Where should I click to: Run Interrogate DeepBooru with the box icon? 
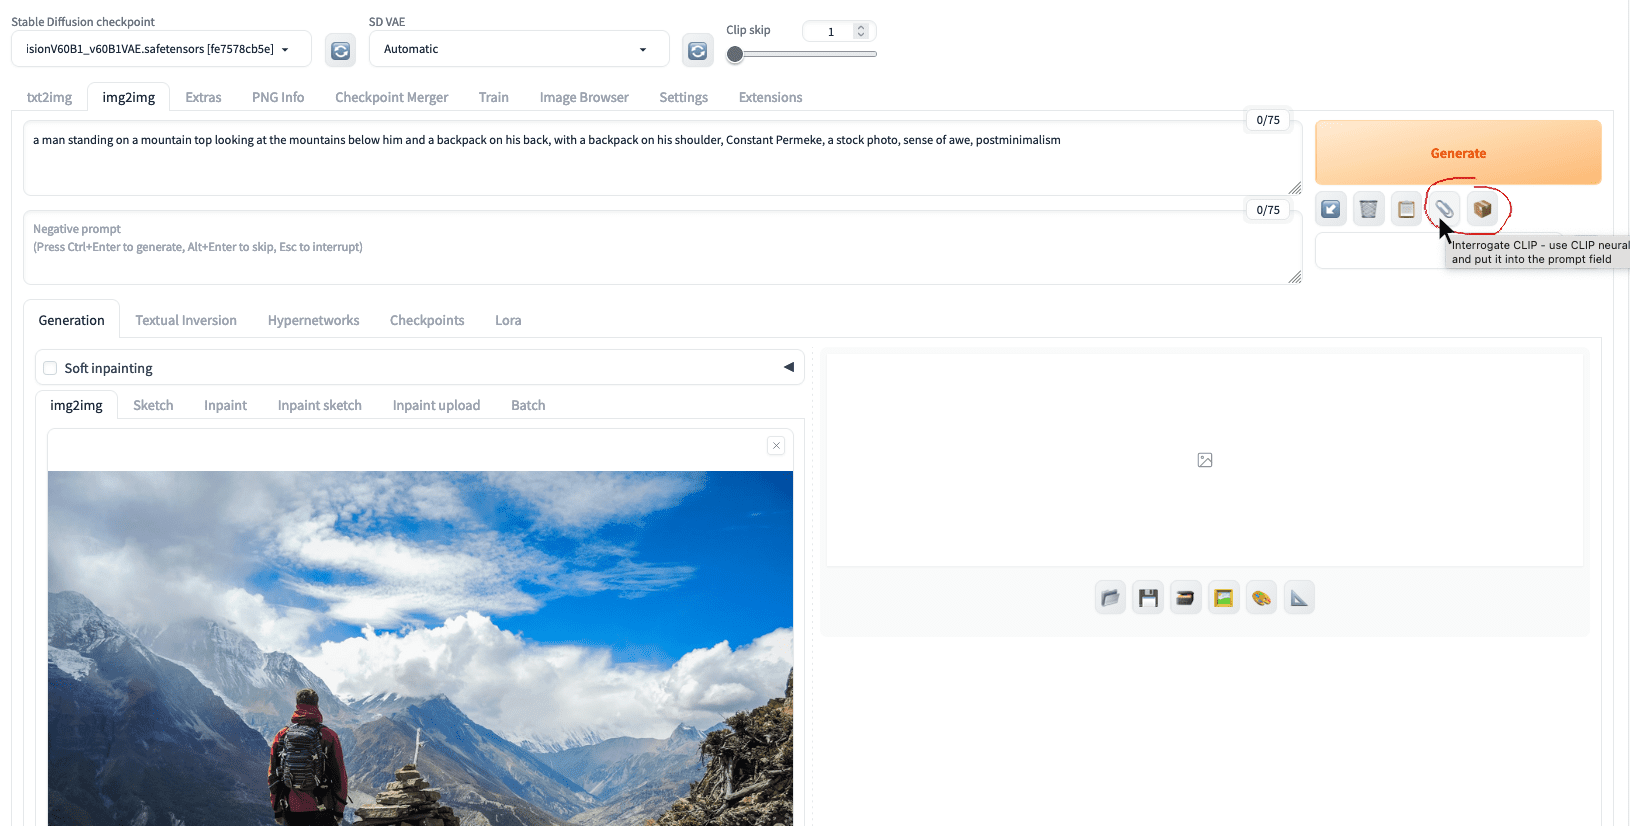tap(1483, 209)
